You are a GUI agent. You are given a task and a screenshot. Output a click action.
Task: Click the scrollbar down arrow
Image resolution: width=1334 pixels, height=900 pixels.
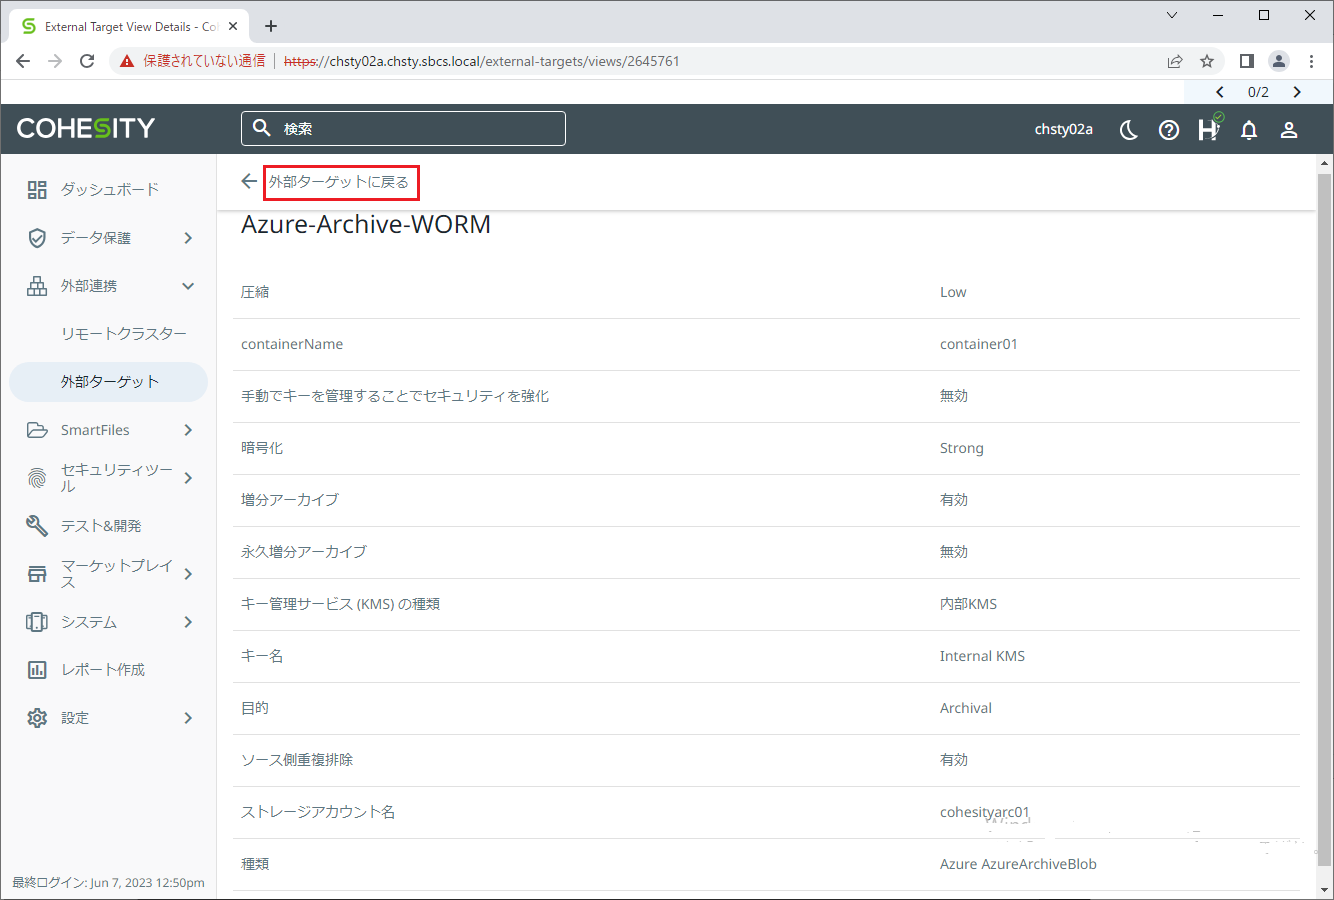(1326, 890)
